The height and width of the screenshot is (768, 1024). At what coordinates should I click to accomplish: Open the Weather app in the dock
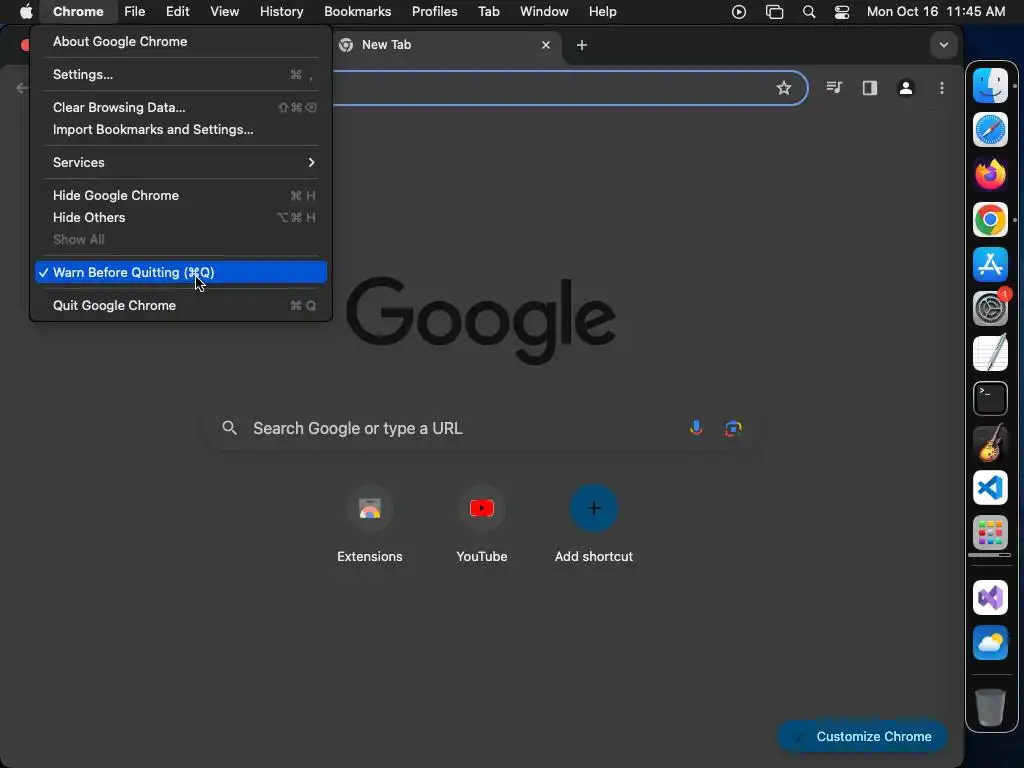990,643
